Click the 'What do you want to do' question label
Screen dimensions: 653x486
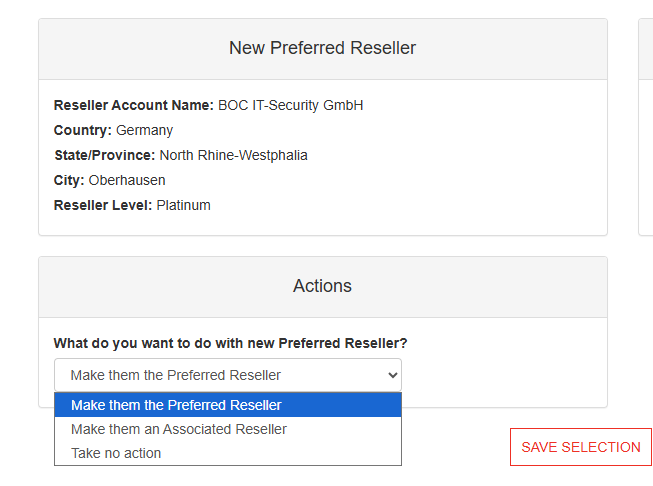[230, 343]
